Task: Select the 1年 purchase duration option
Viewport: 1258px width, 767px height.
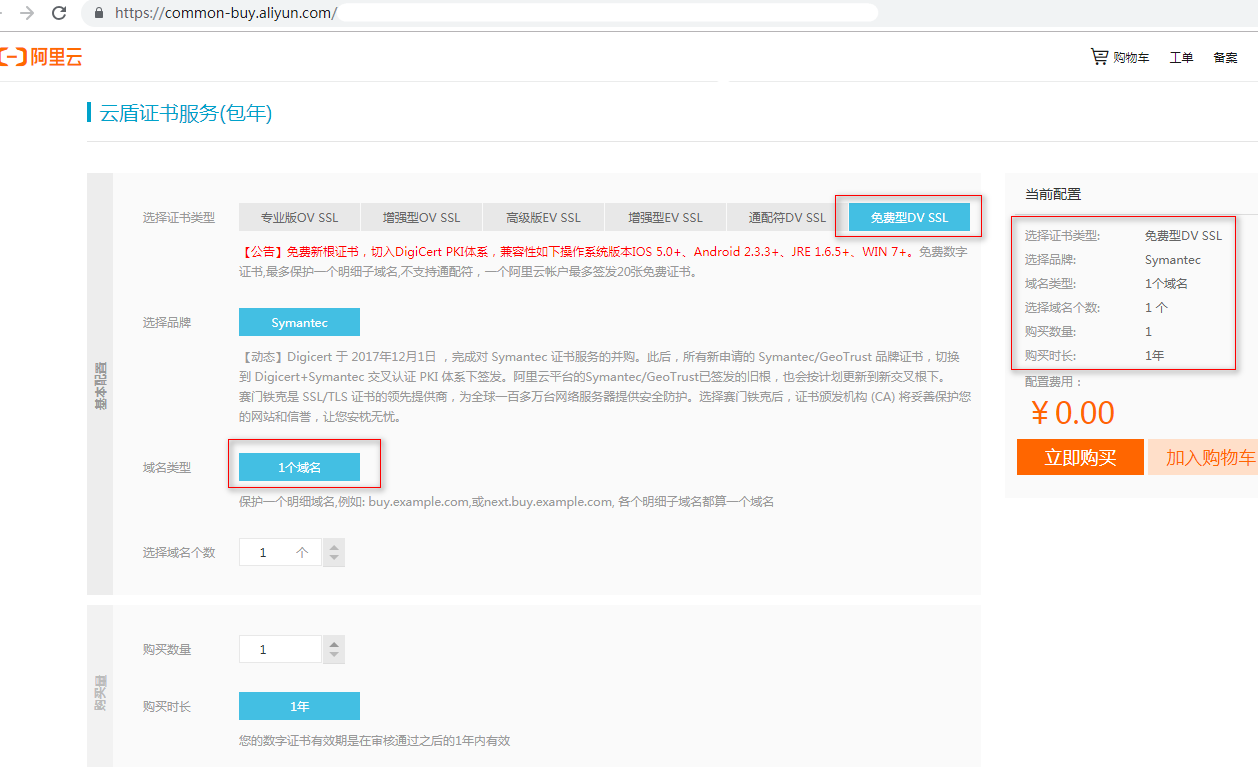Action: [299, 705]
